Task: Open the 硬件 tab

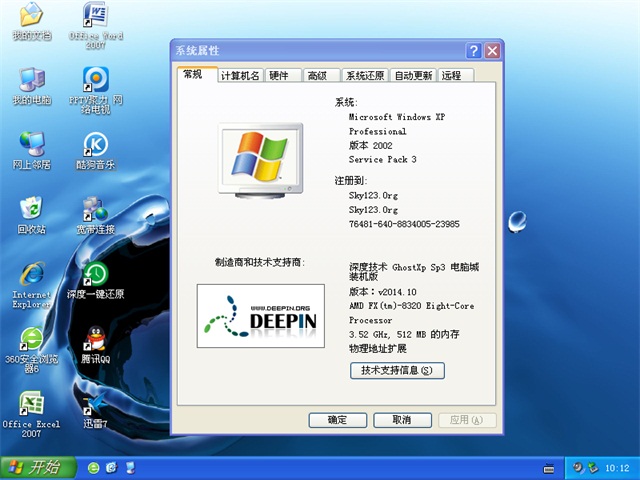Action: pos(279,76)
